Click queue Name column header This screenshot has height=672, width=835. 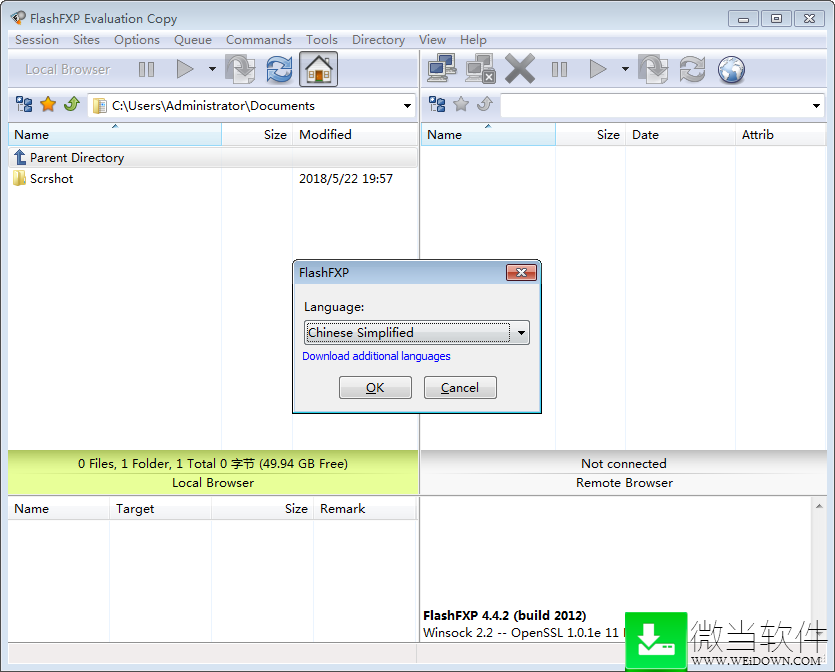point(59,509)
